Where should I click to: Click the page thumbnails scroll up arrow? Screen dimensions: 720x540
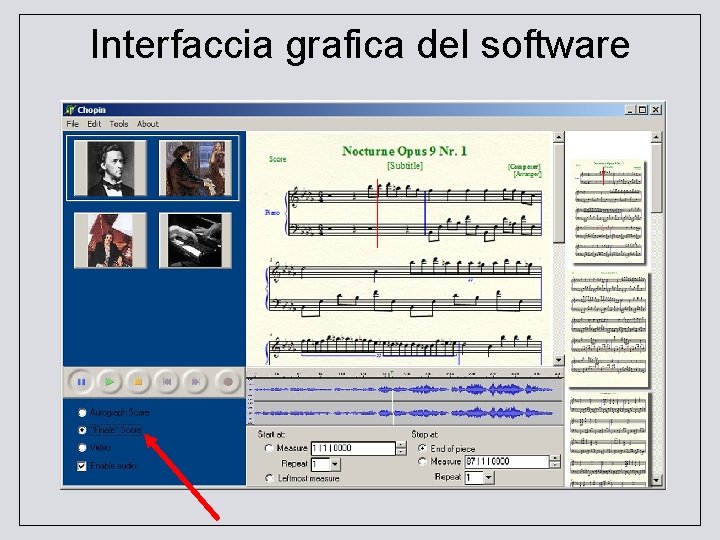656,137
